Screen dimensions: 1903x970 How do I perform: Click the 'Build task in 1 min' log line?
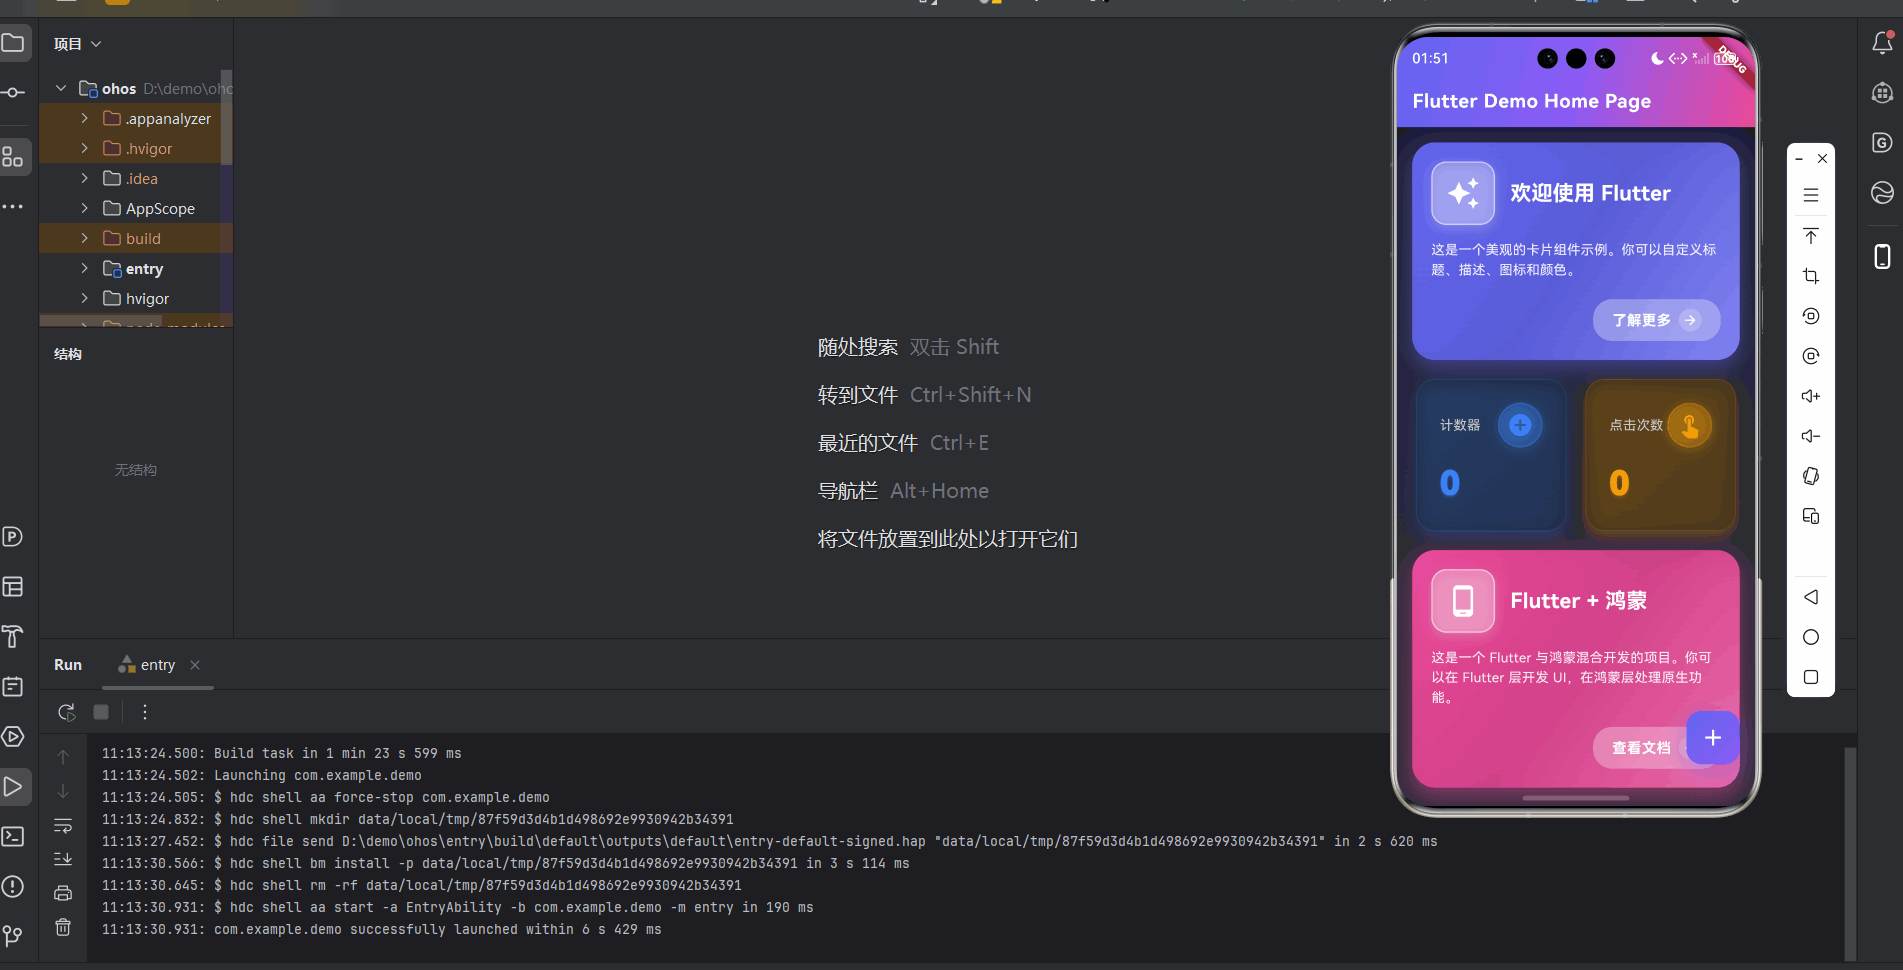click(282, 754)
